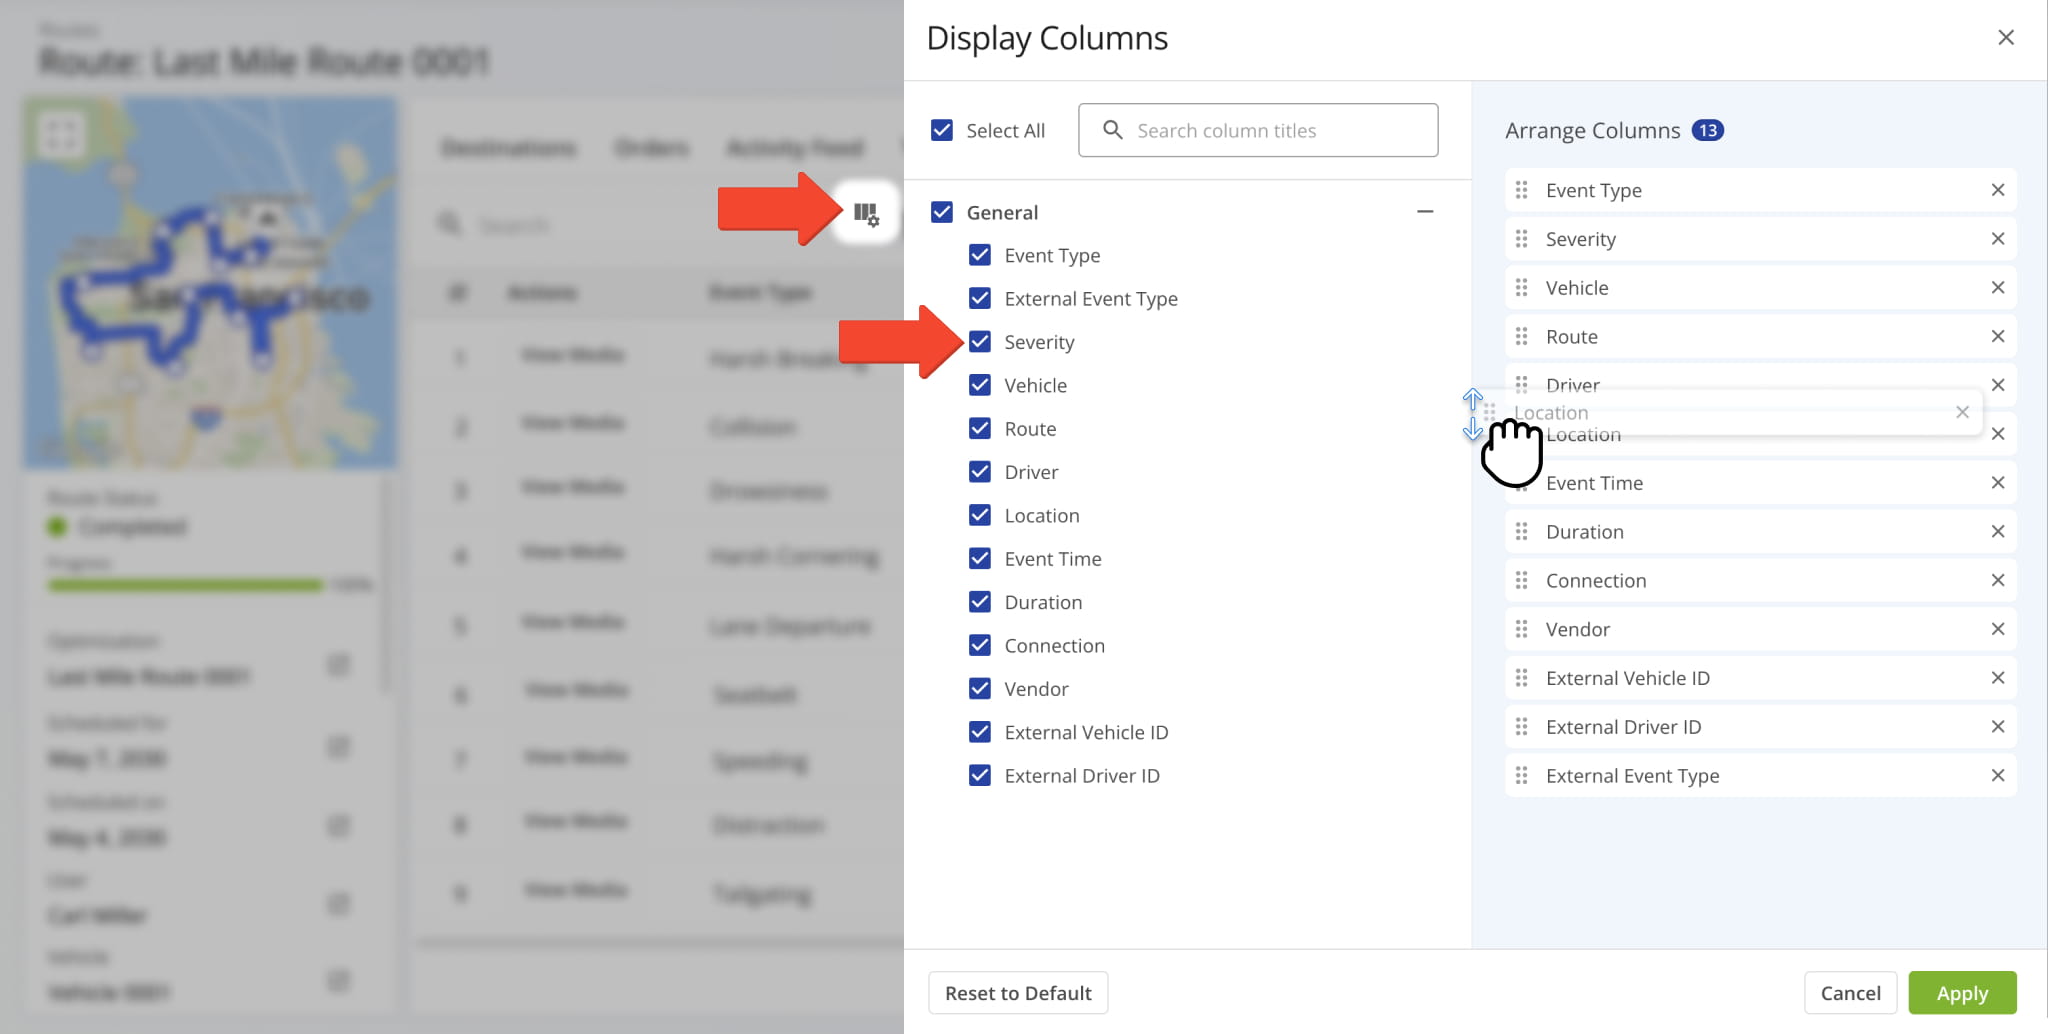Viewport: 2048px width, 1034px height.
Task: Uncheck the External Driver ID checkbox
Action: coord(980,775)
